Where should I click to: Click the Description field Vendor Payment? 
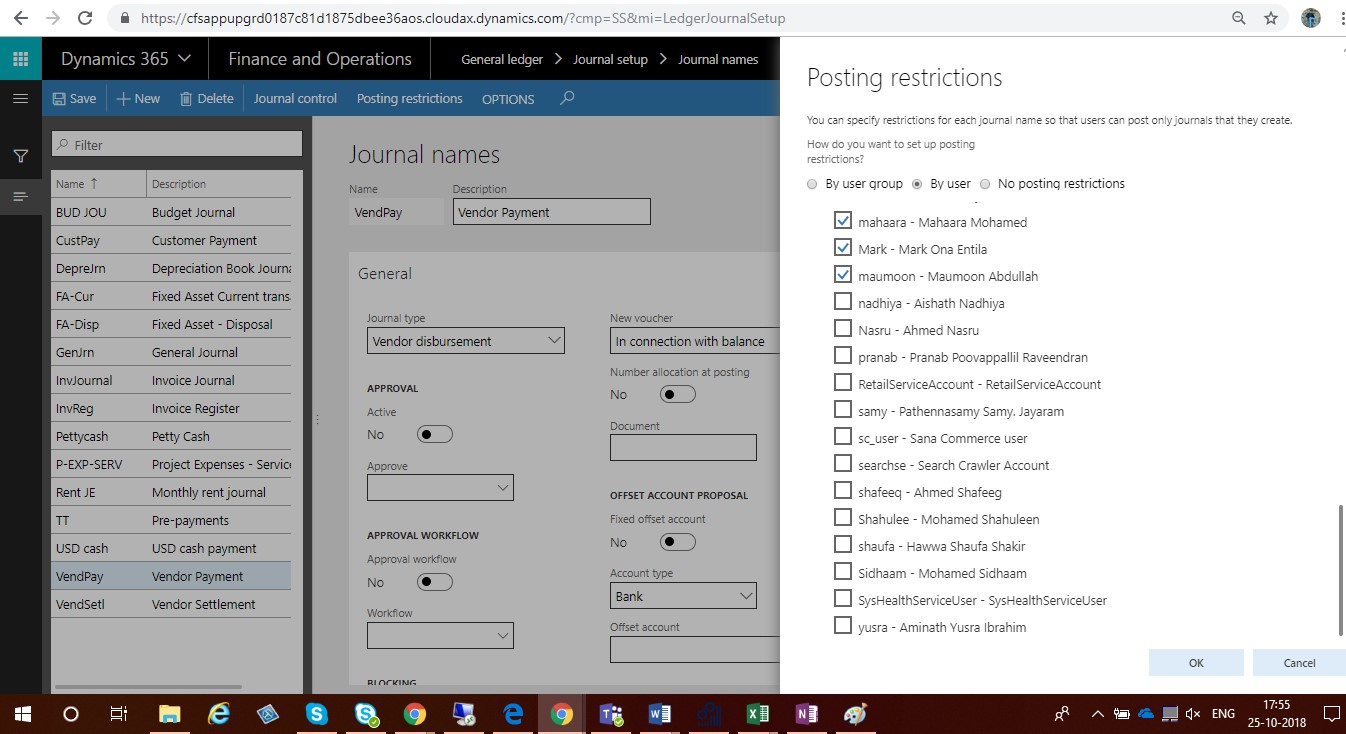[551, 212]
